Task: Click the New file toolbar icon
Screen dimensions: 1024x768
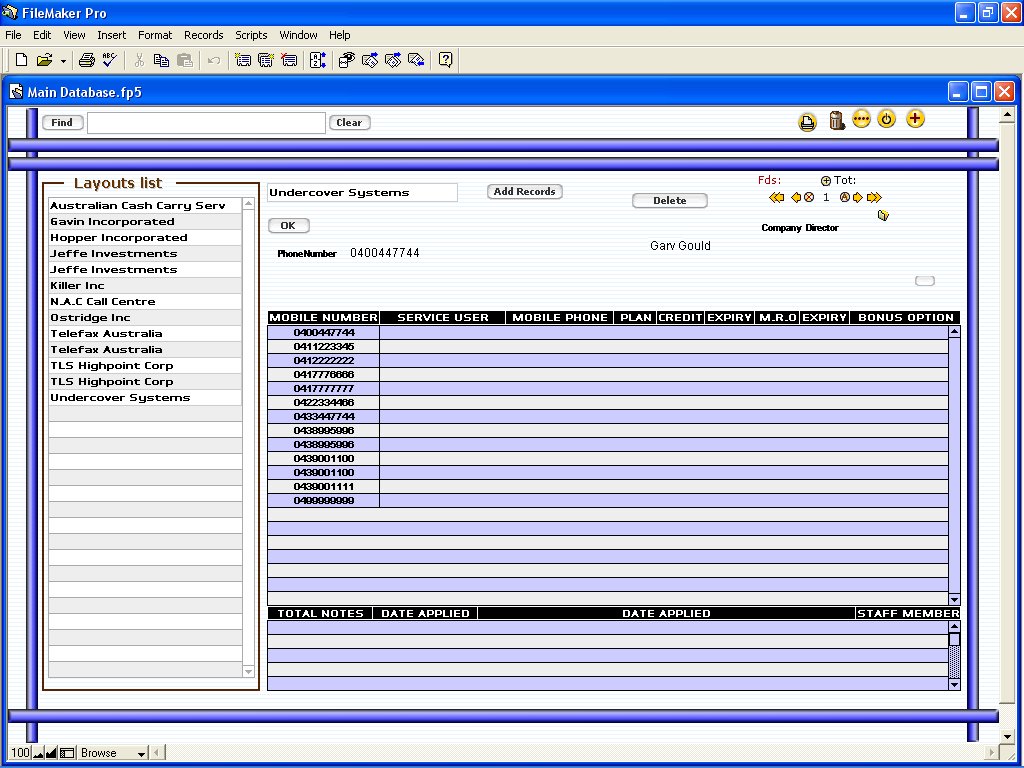Action: click(21, 60)
